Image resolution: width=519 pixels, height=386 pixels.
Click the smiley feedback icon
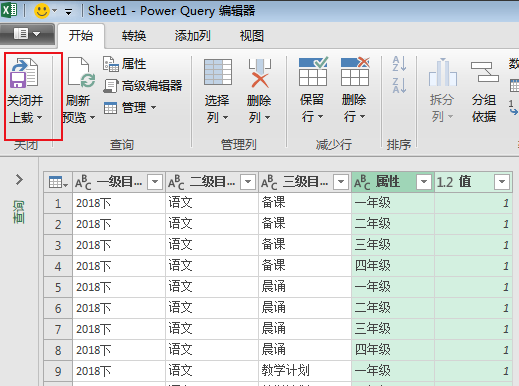click(x=42, y=11)
